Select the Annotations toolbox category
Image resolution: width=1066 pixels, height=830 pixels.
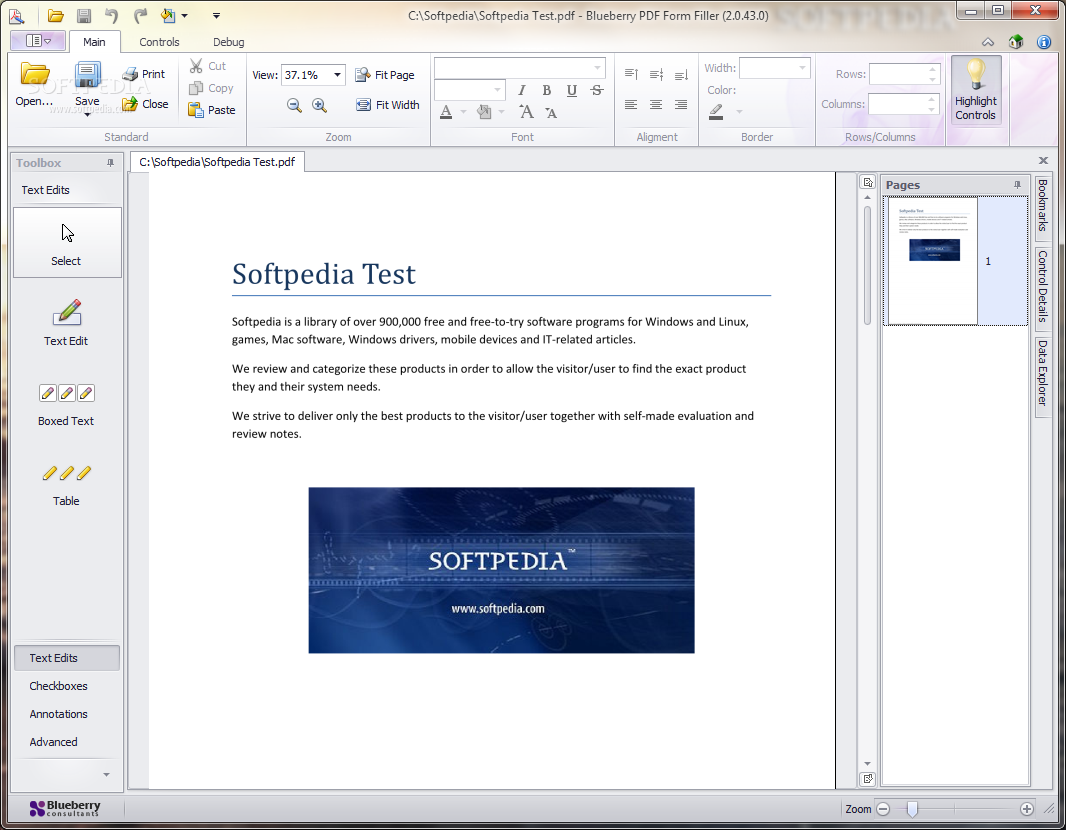[x=67, y=714]
